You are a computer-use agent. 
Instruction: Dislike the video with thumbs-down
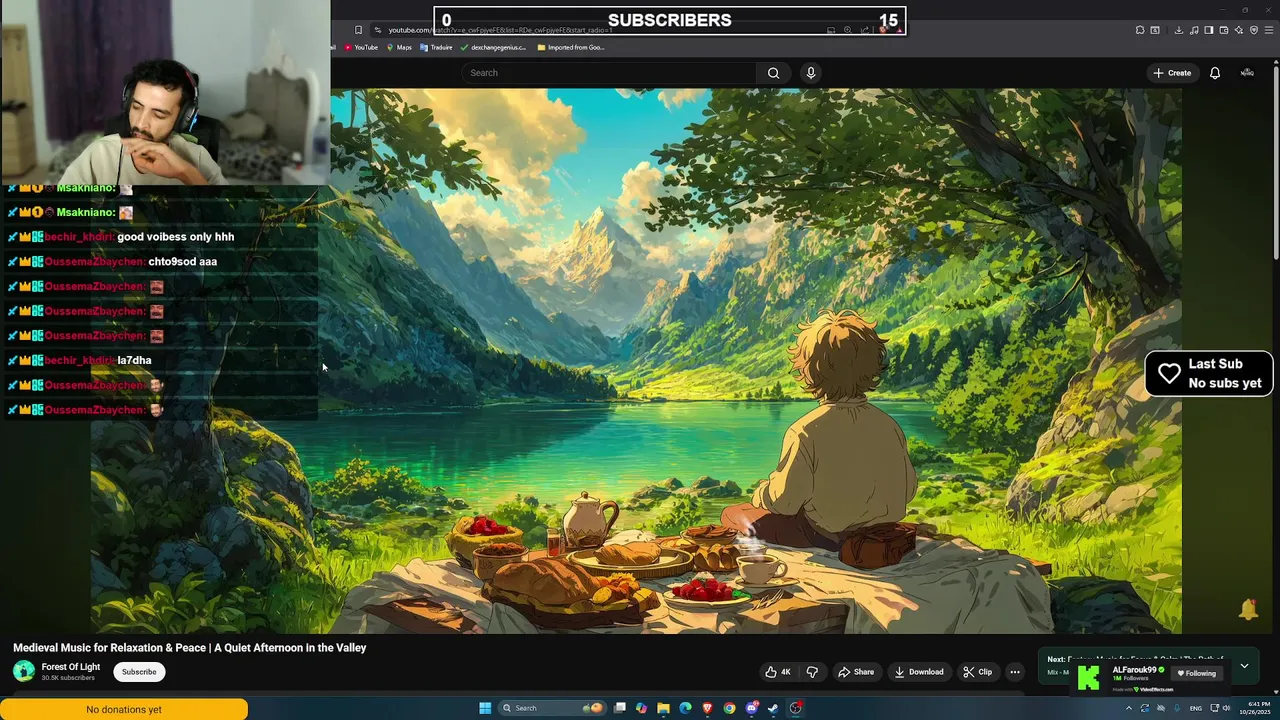(x=812, y=672)
